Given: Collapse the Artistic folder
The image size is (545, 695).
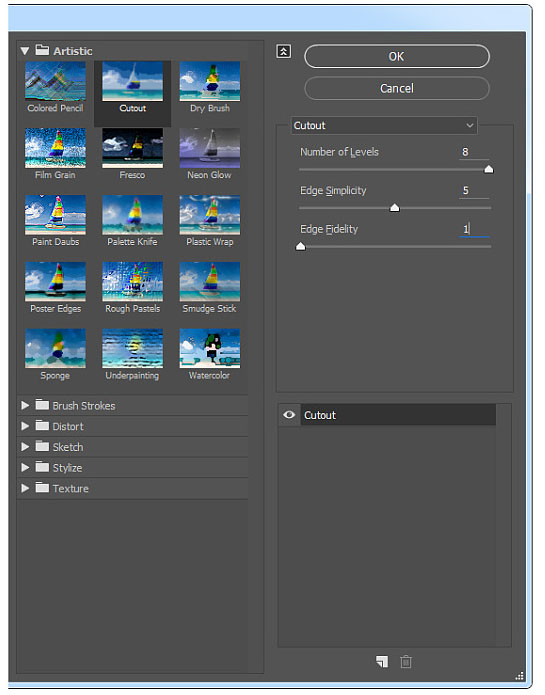Looking at the screenshot, I should [24, 51].
